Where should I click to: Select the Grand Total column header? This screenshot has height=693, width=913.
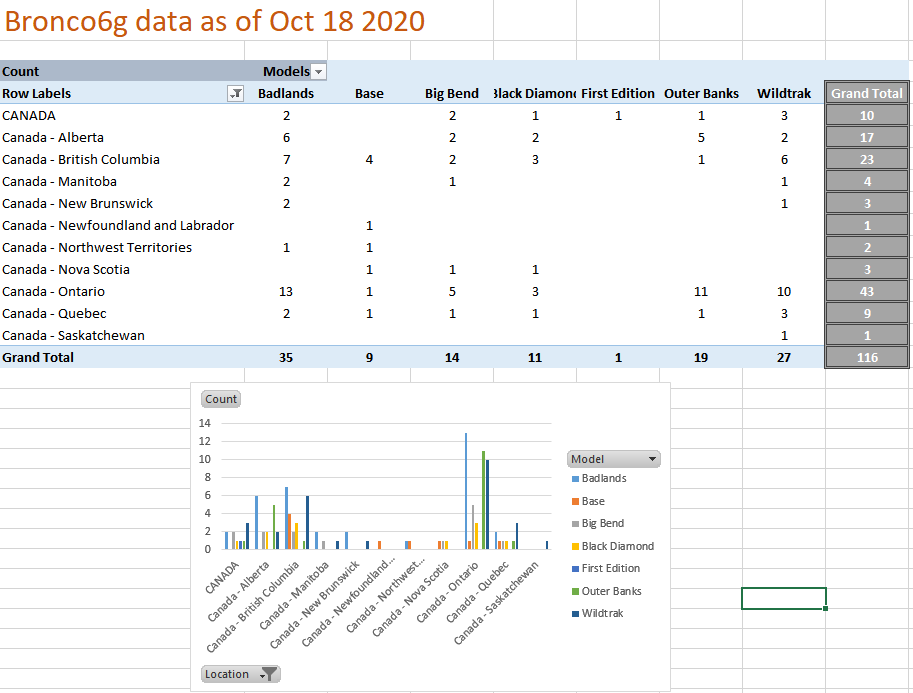[x=867, y=93]
